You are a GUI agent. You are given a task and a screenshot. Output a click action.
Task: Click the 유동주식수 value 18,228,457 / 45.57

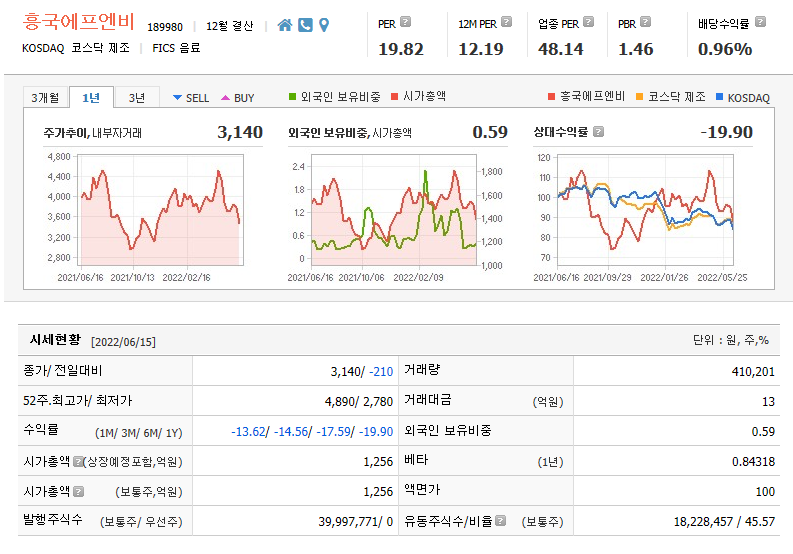pyautogui.click(x=724, y=521)
